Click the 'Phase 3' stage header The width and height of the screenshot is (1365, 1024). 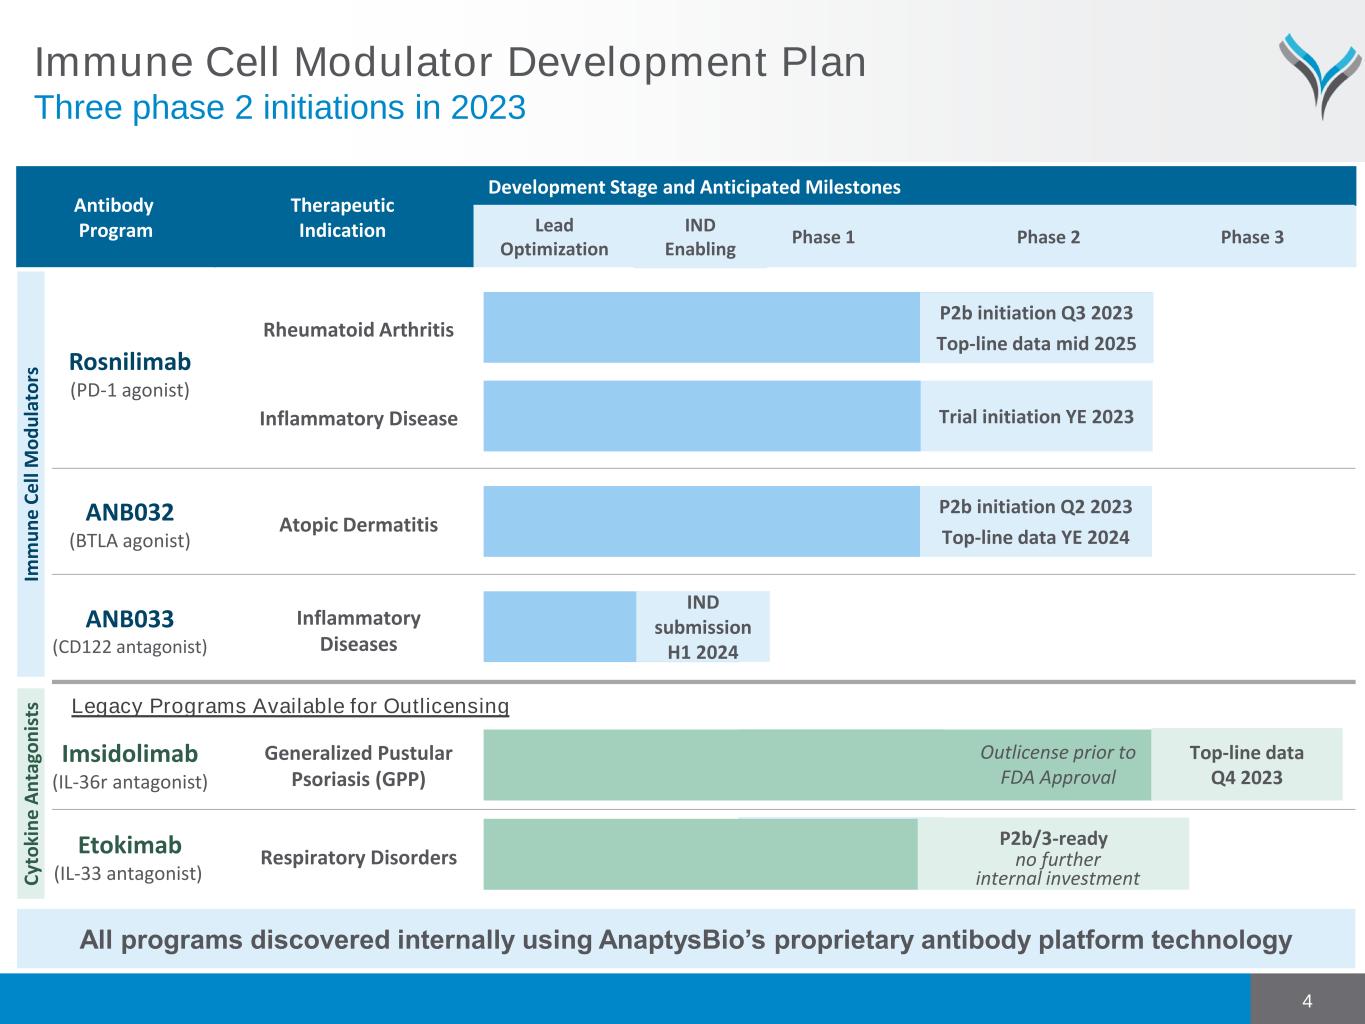pos(1252,237)
